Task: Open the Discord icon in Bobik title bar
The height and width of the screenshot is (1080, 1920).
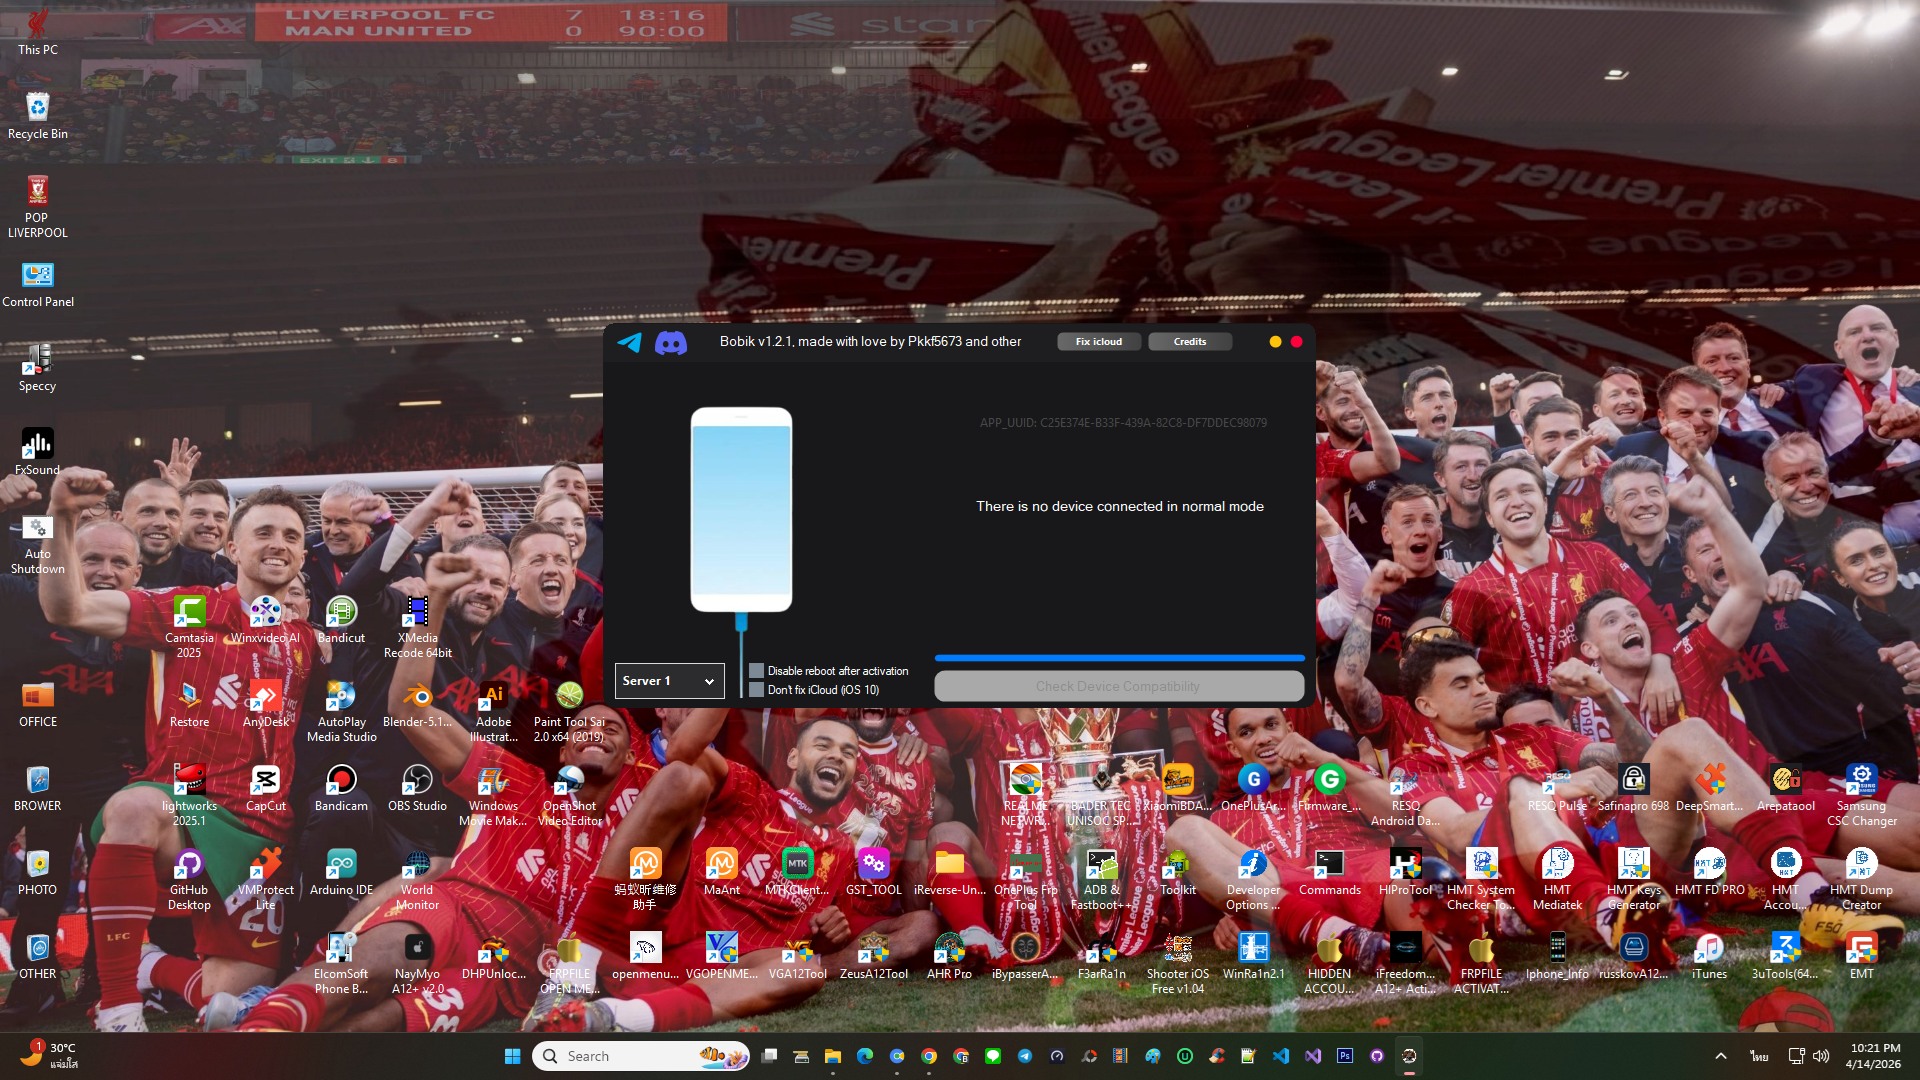Action: coord(671,343)
